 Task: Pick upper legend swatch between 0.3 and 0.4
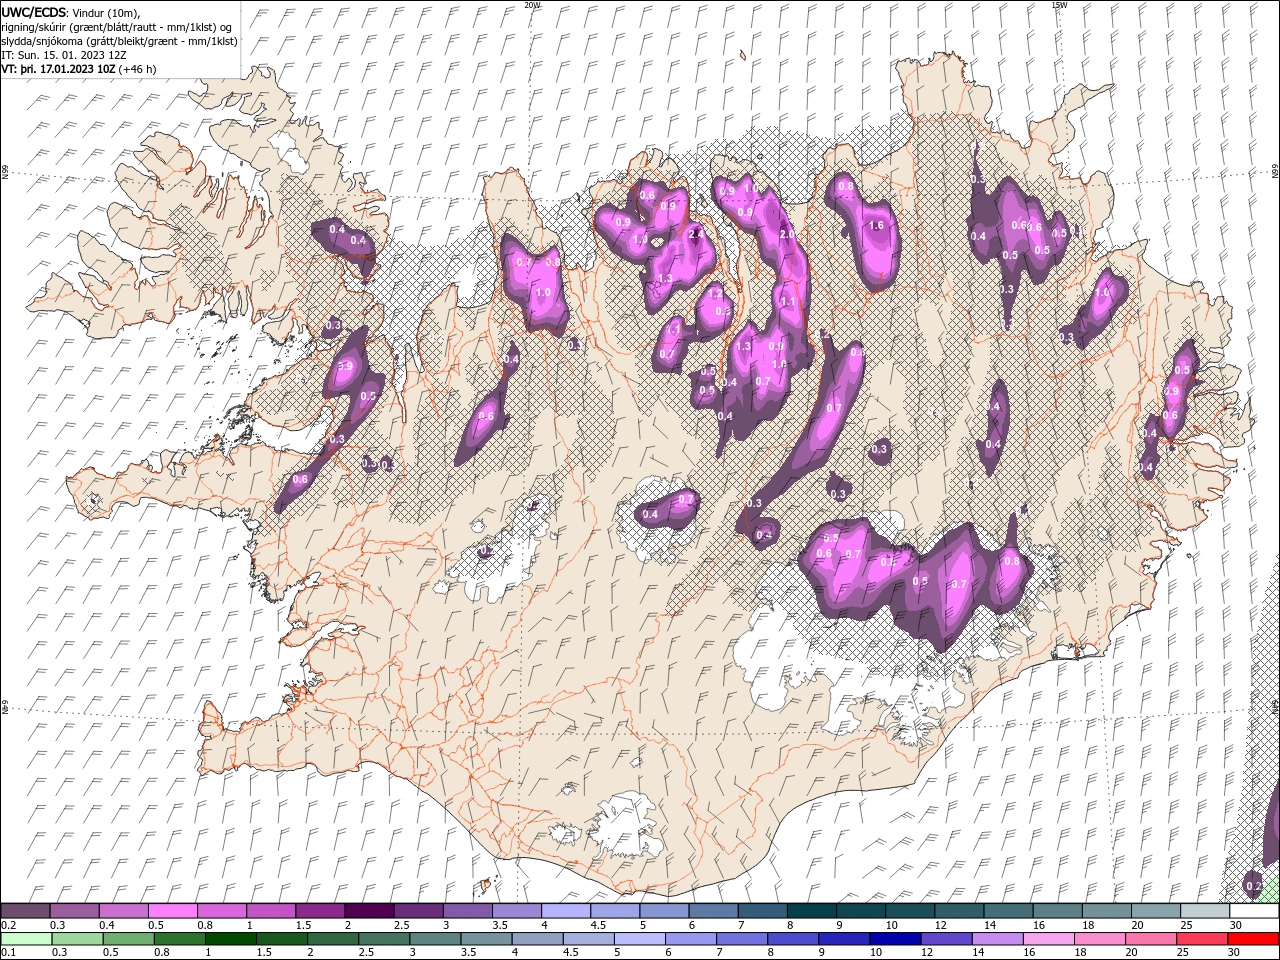(x=74, y=911)
